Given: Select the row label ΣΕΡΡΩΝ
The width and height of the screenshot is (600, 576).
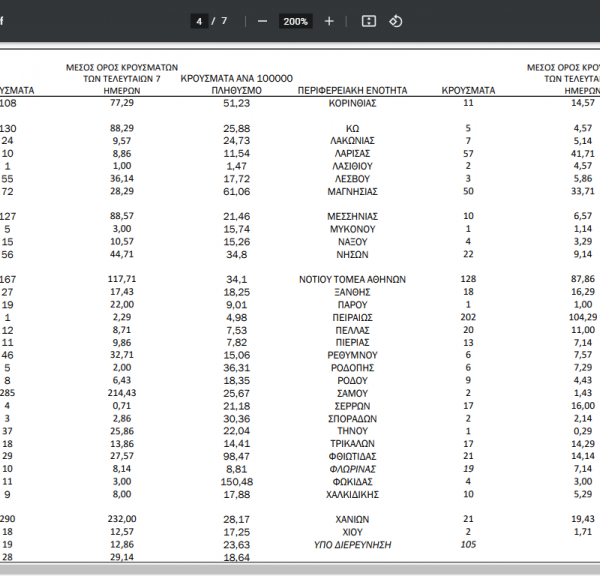Looking at the screenshot, I should coord(352,406).
